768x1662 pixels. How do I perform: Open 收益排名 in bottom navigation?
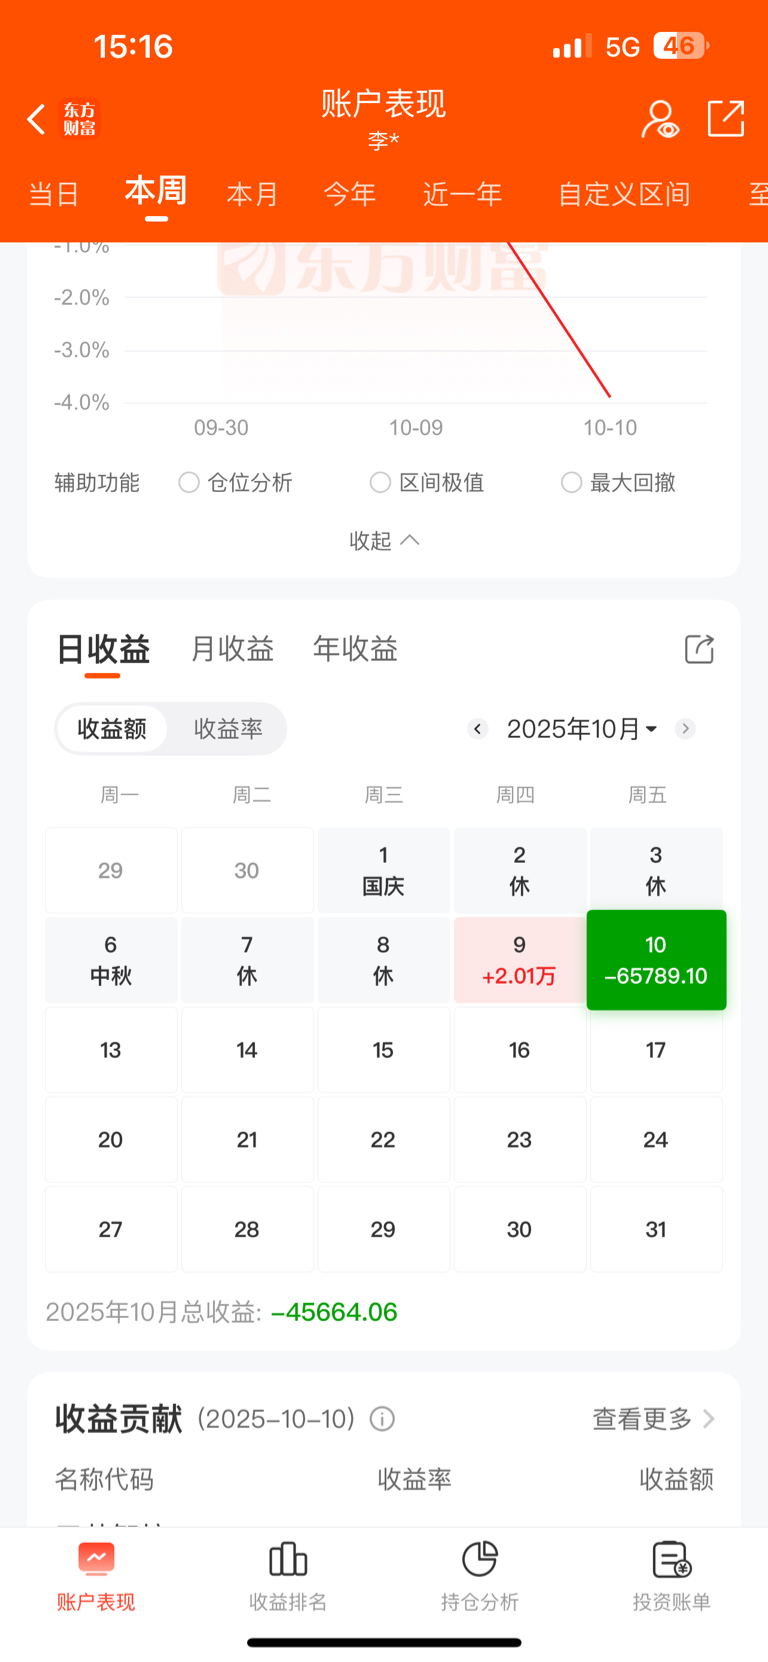[x=288, y=1576]
